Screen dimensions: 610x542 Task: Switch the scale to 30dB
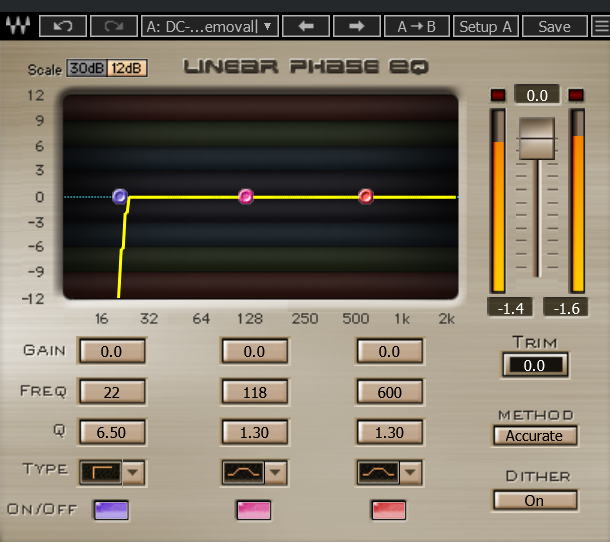click(87, 68)
